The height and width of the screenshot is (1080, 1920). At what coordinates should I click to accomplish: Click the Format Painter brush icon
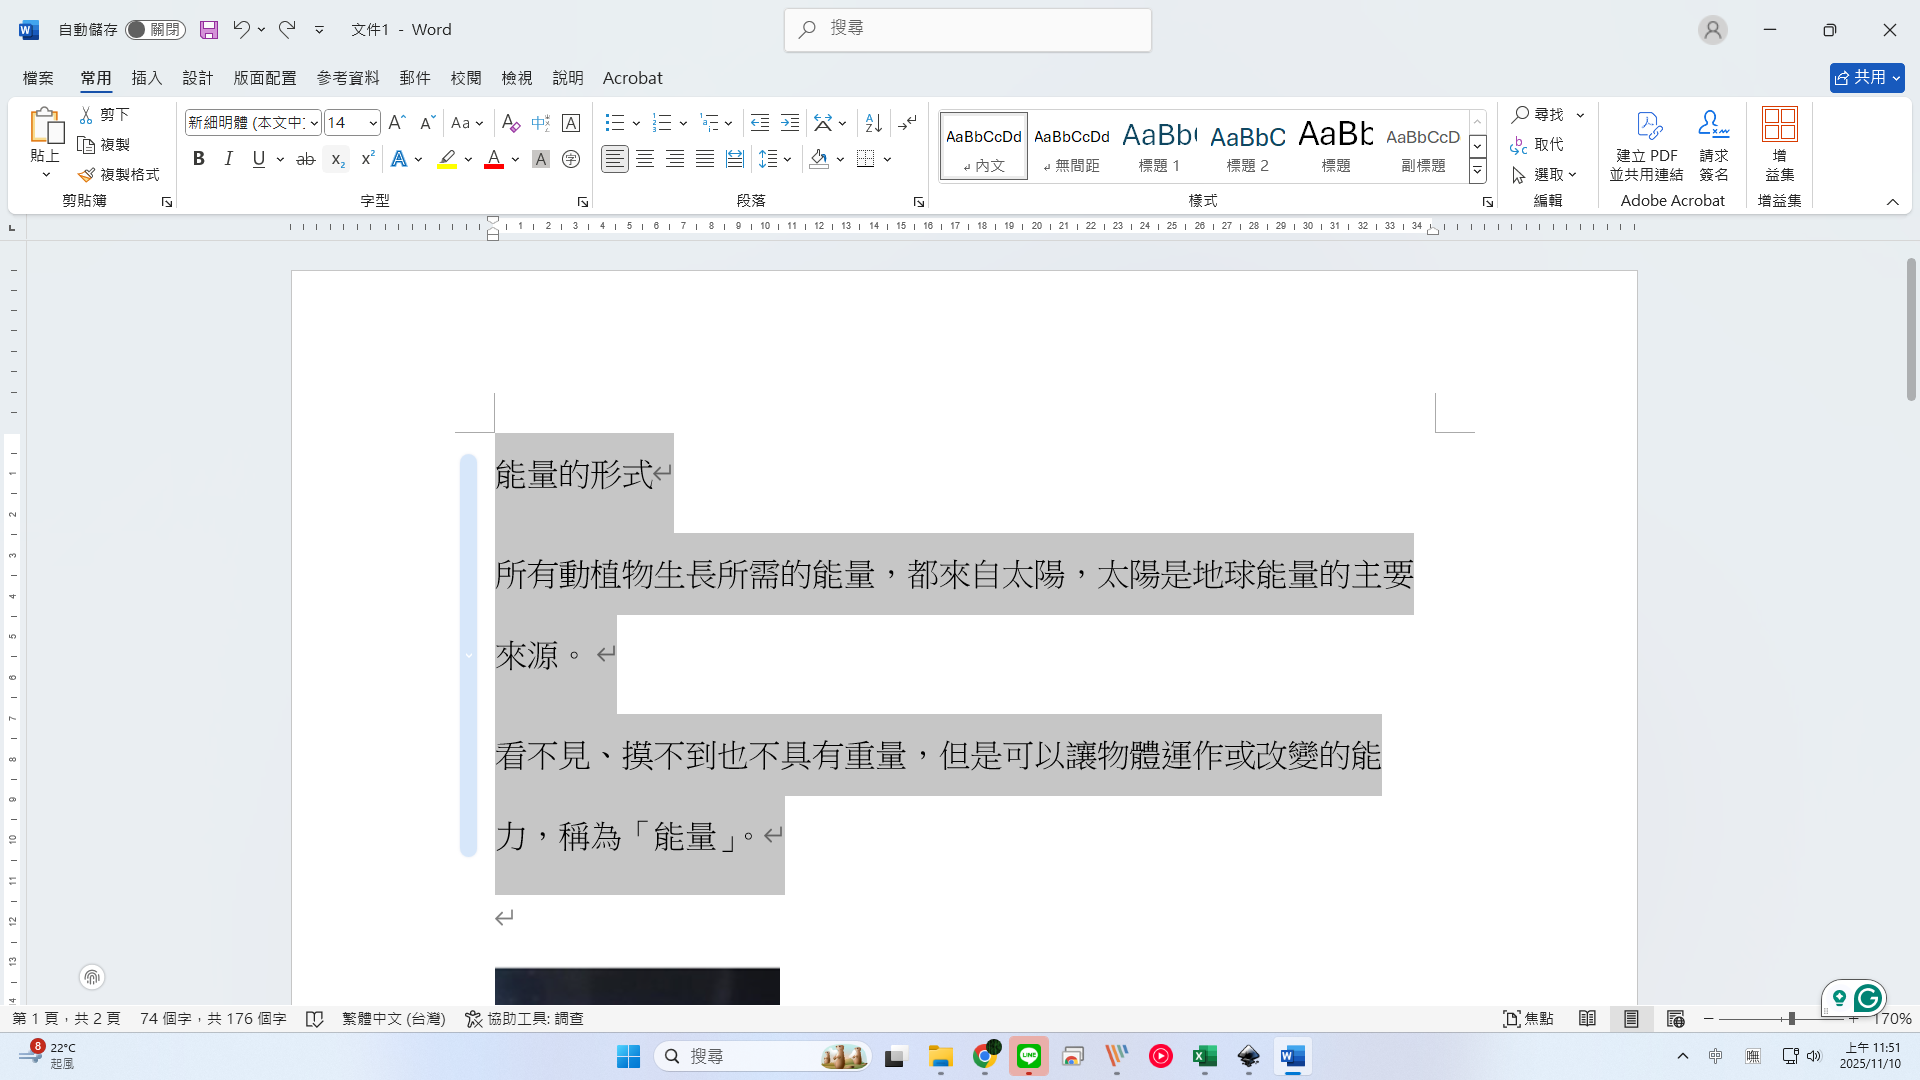(x=87, y=175)
